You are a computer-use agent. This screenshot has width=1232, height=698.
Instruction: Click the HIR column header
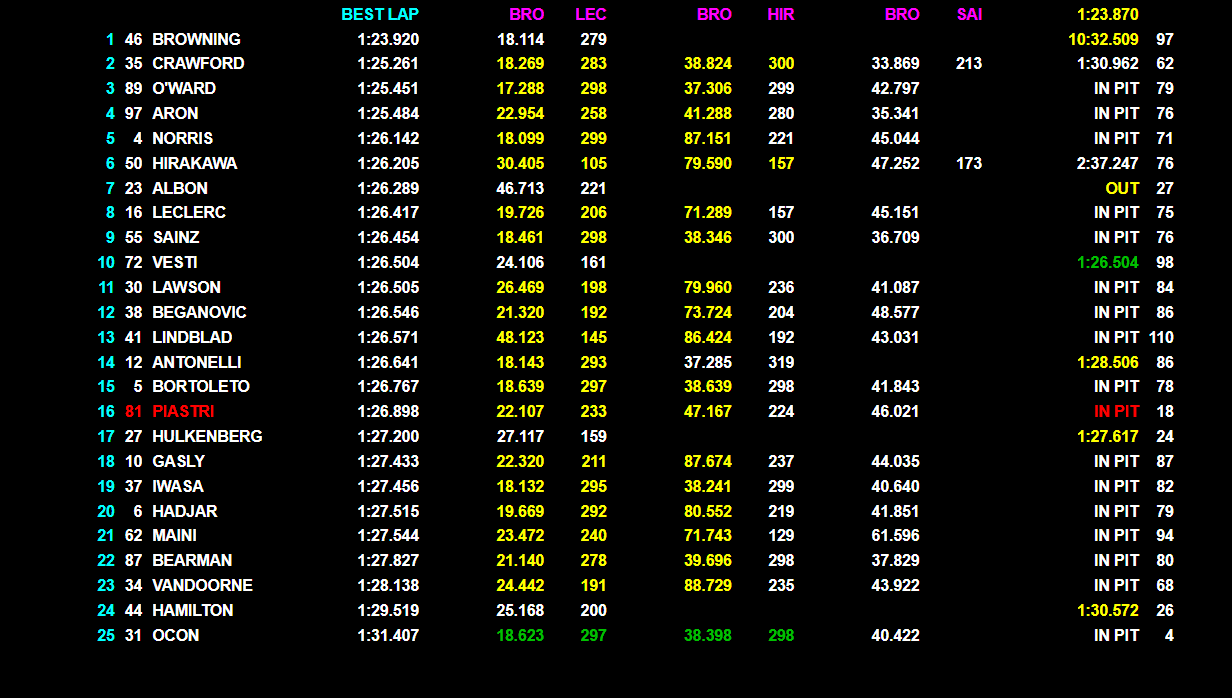(780, 15)
